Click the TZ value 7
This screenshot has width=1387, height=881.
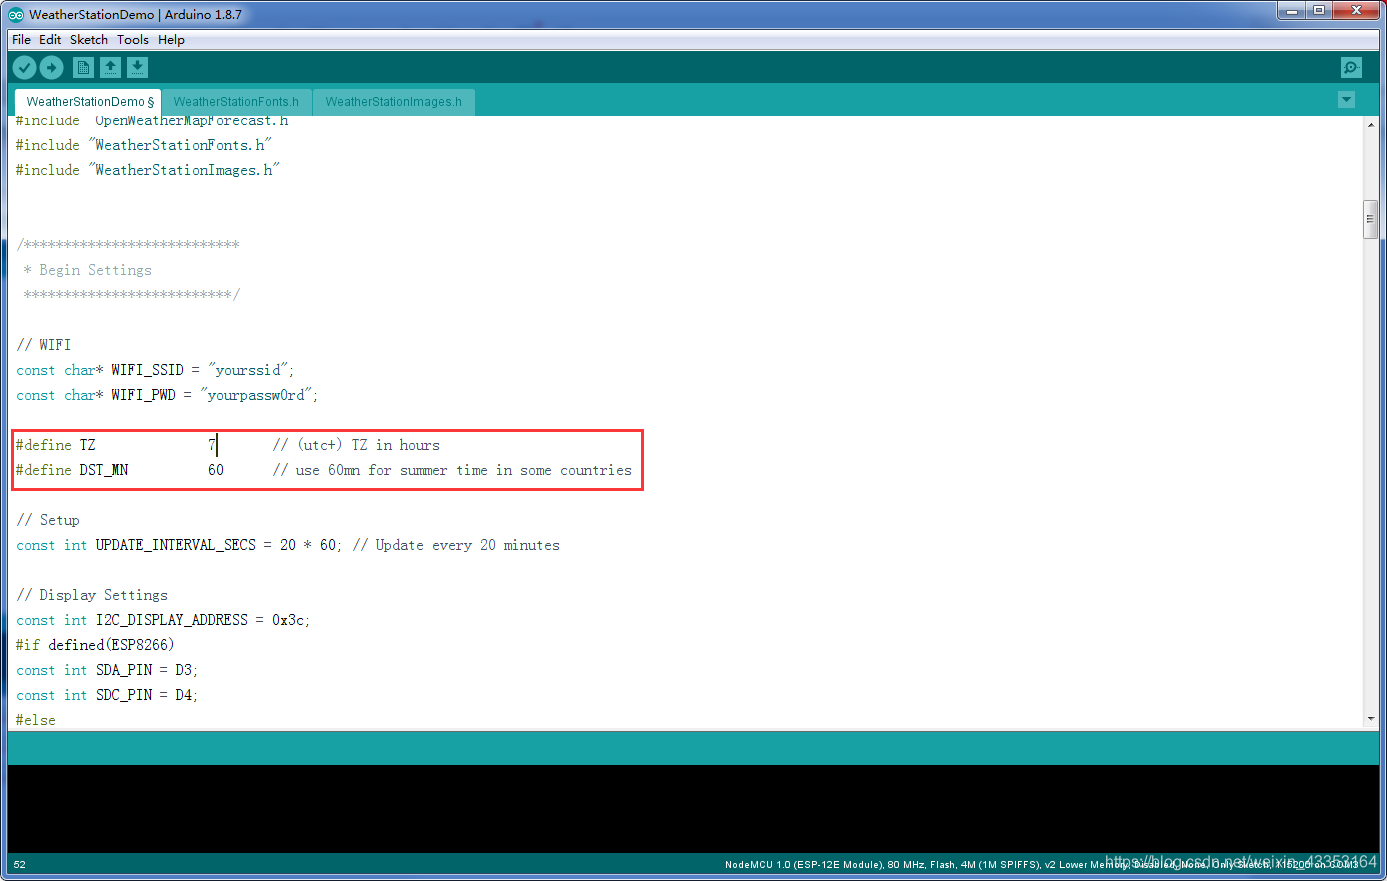212,445
